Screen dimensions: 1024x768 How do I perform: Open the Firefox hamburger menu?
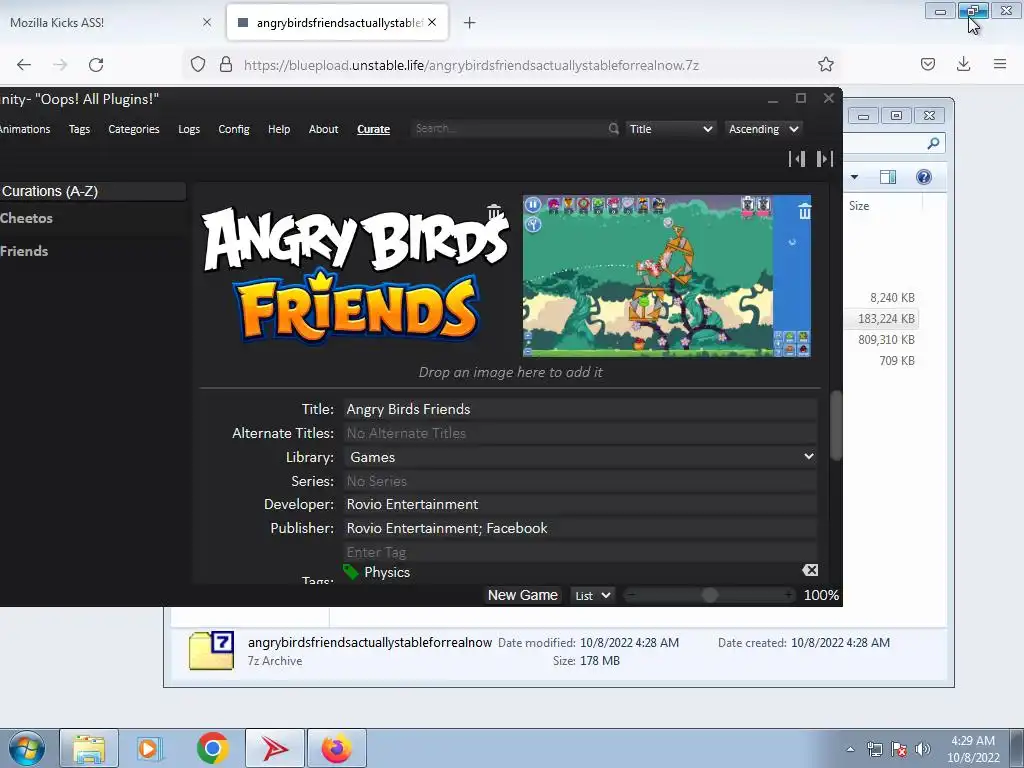[x=1000, y=64]
